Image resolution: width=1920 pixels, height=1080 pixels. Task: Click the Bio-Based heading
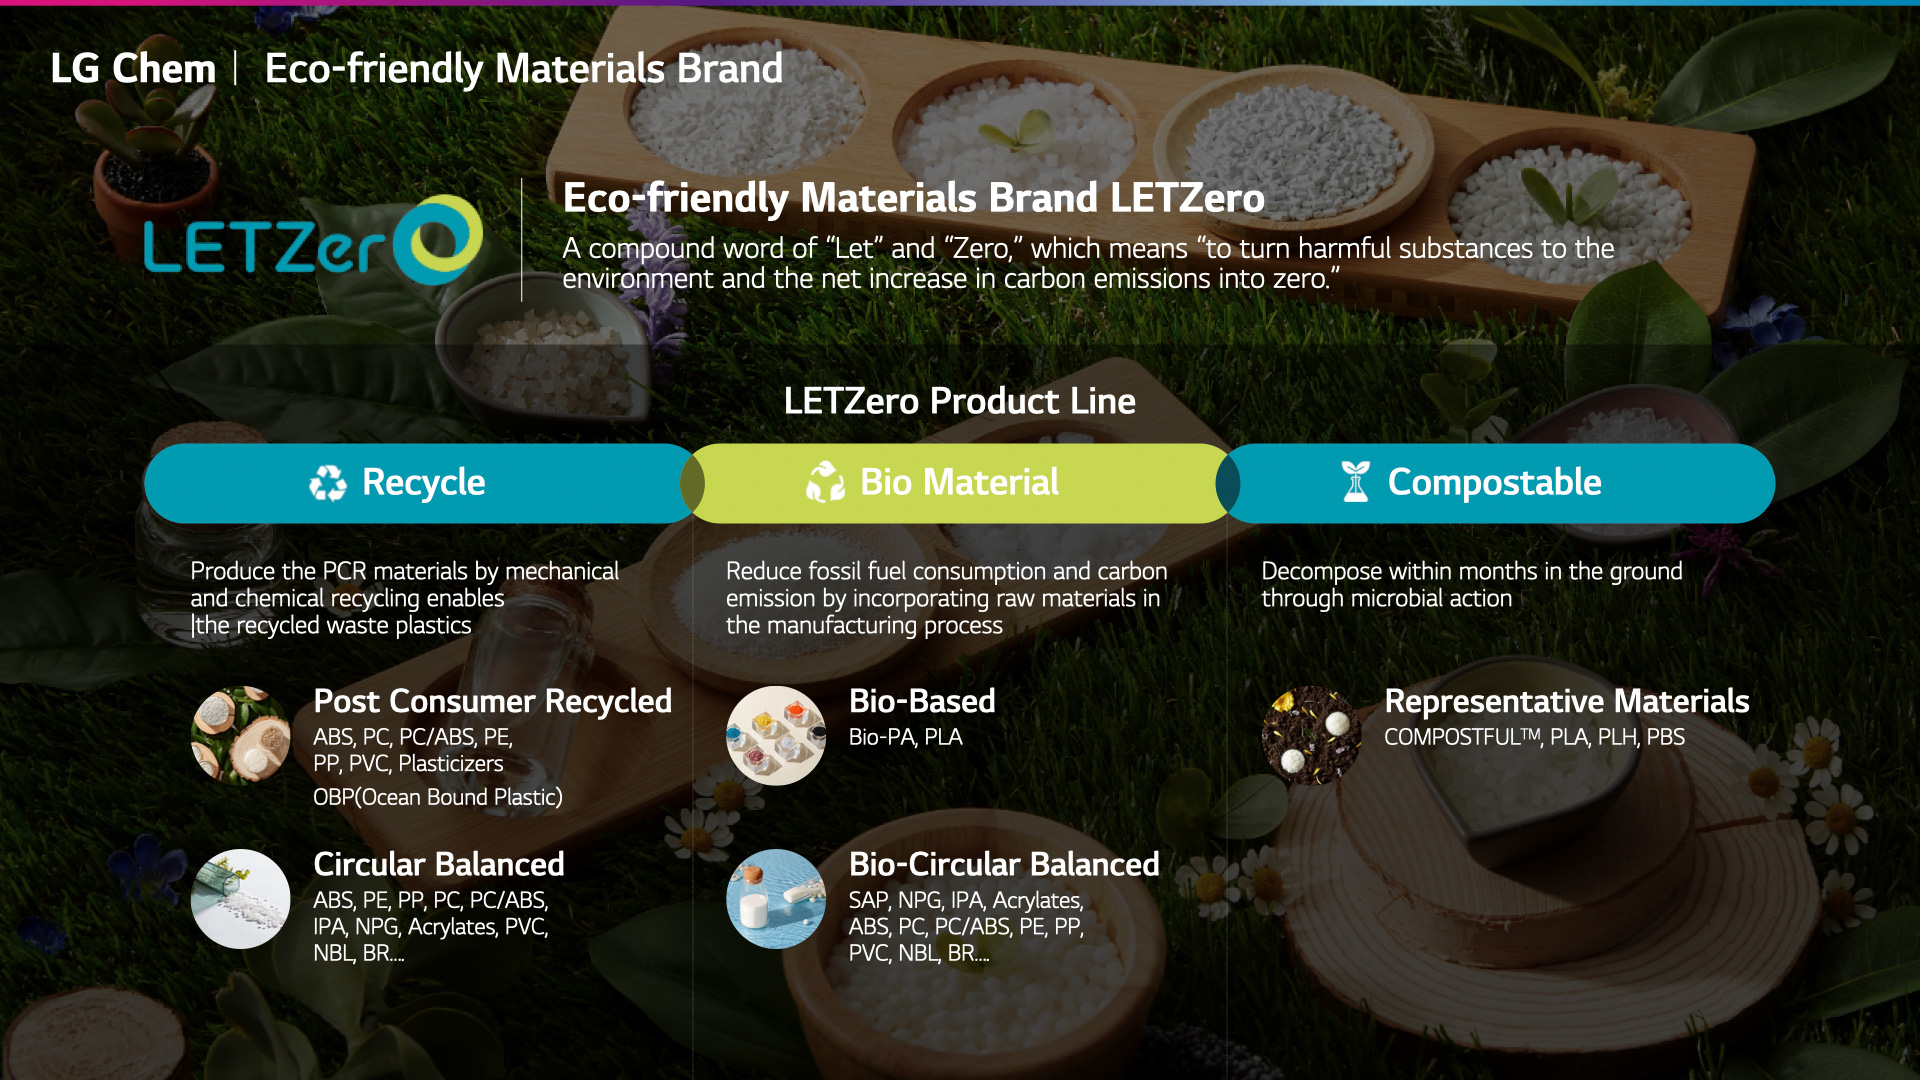click(x=922, y=701)
